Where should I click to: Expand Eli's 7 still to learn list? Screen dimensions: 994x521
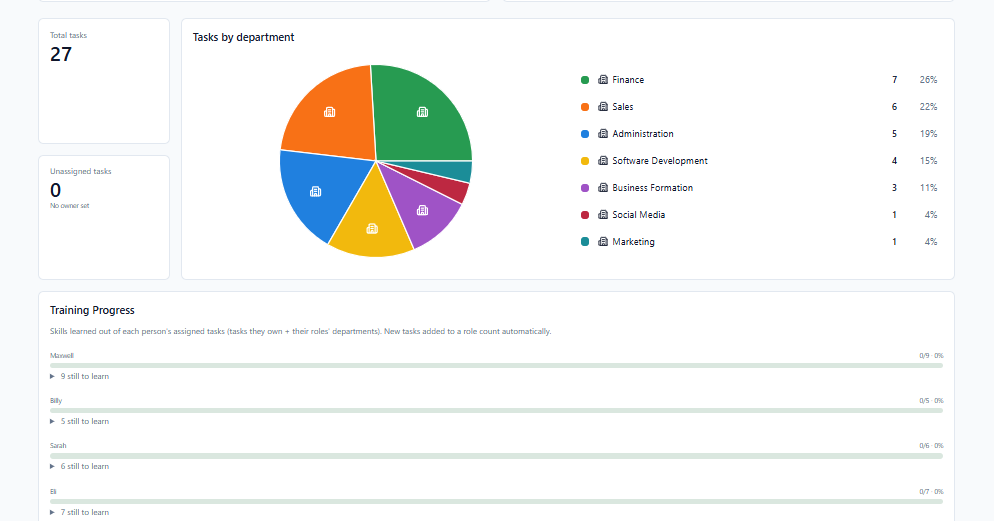(x=79, y=512)
